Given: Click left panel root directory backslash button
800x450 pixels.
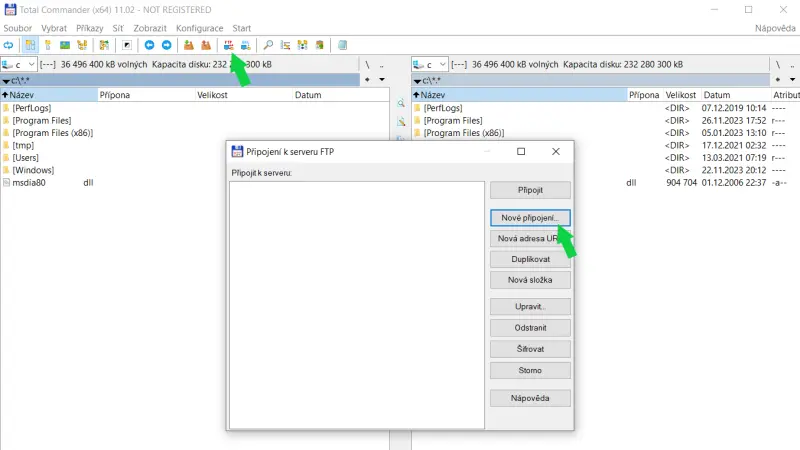Looking at the screenshot, I should pos(367,65).
